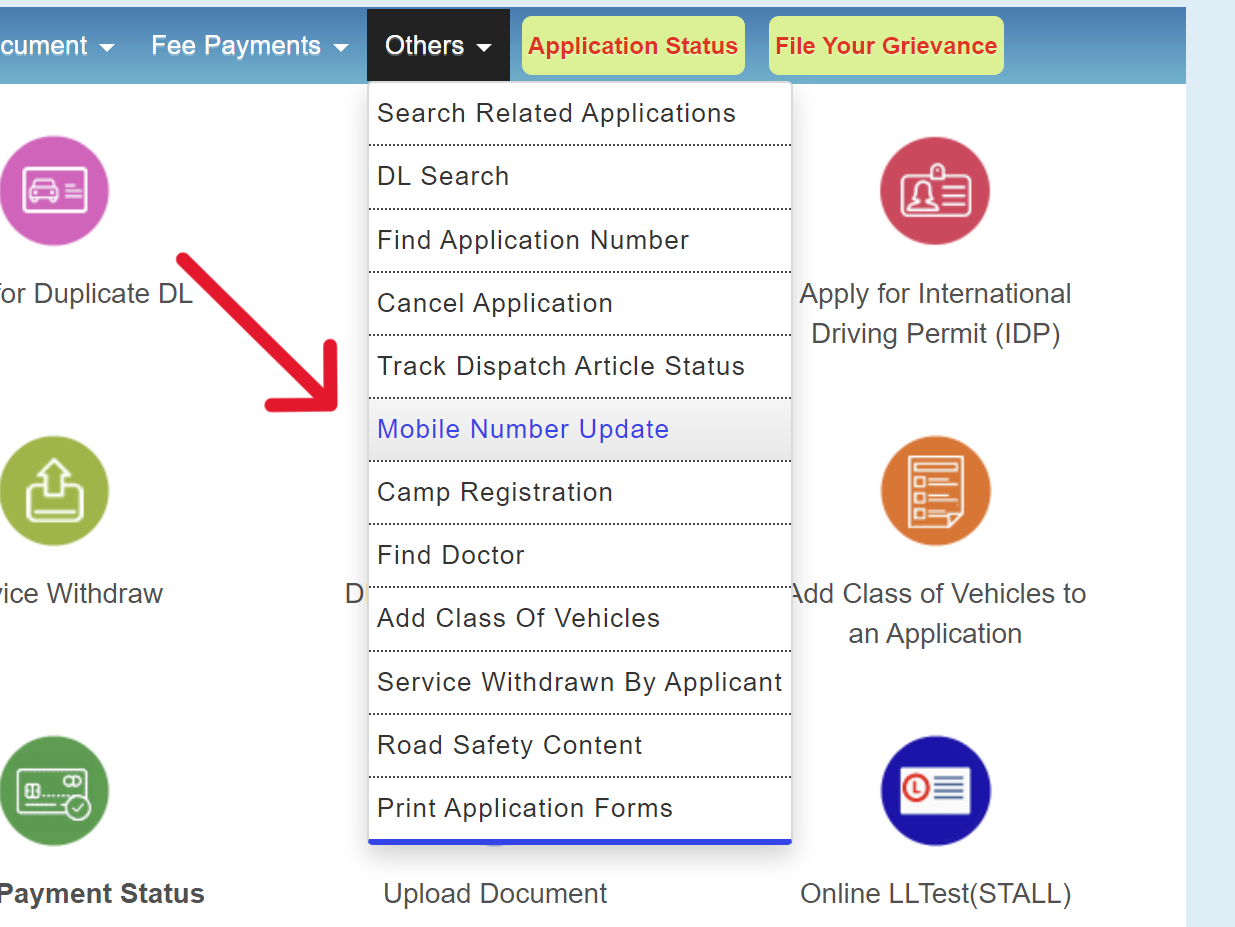Select Mobile Number Update from the menu
This screenshot has height=927, width=1235.
[523, 429]
